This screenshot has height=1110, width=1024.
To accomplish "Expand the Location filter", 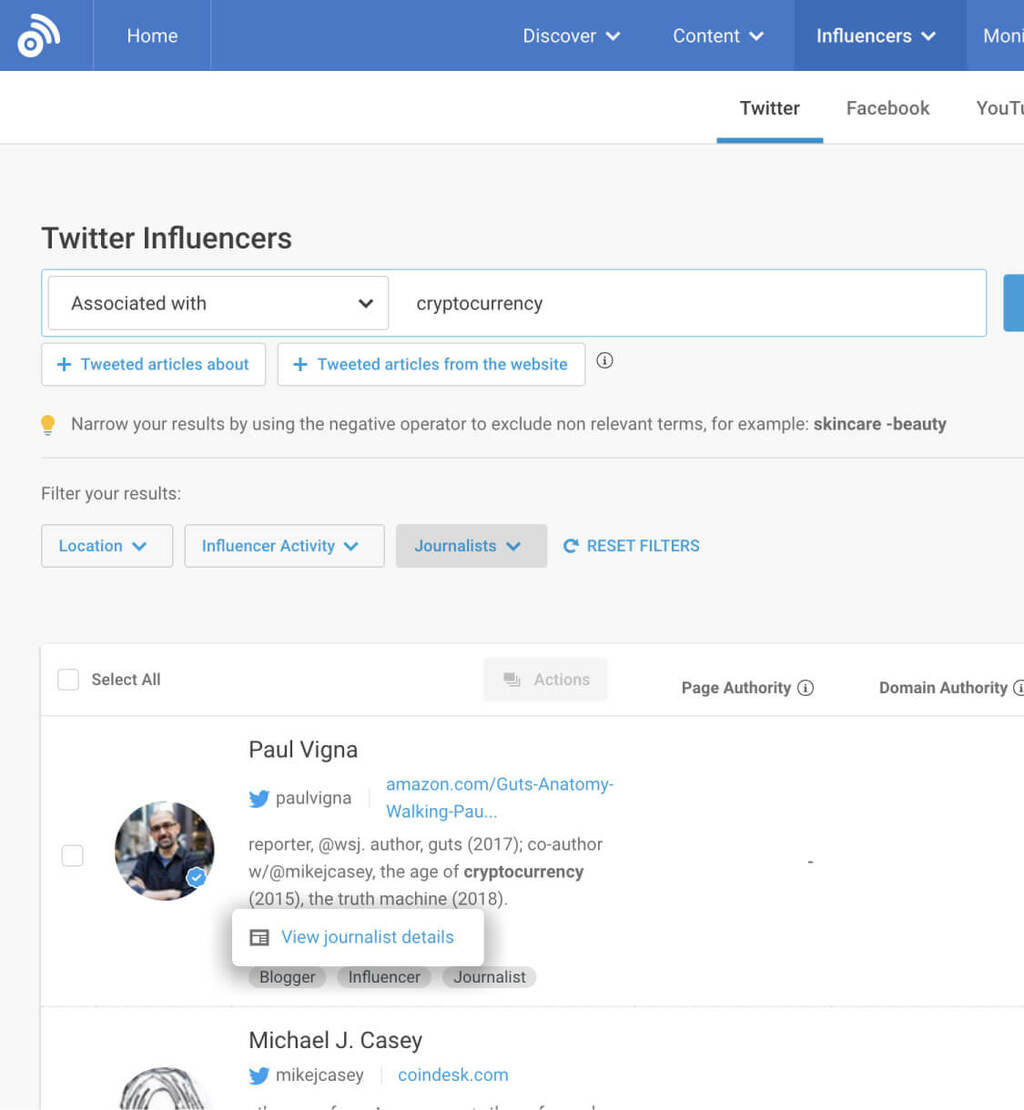I will pos(106,546).
